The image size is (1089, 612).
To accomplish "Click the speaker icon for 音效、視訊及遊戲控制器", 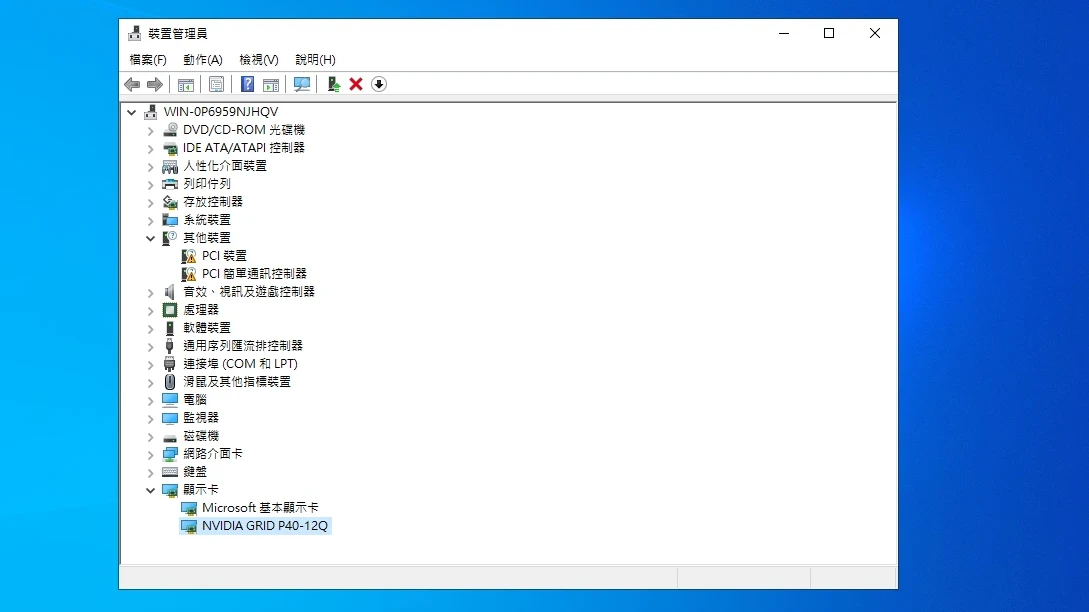I will 170,292.
